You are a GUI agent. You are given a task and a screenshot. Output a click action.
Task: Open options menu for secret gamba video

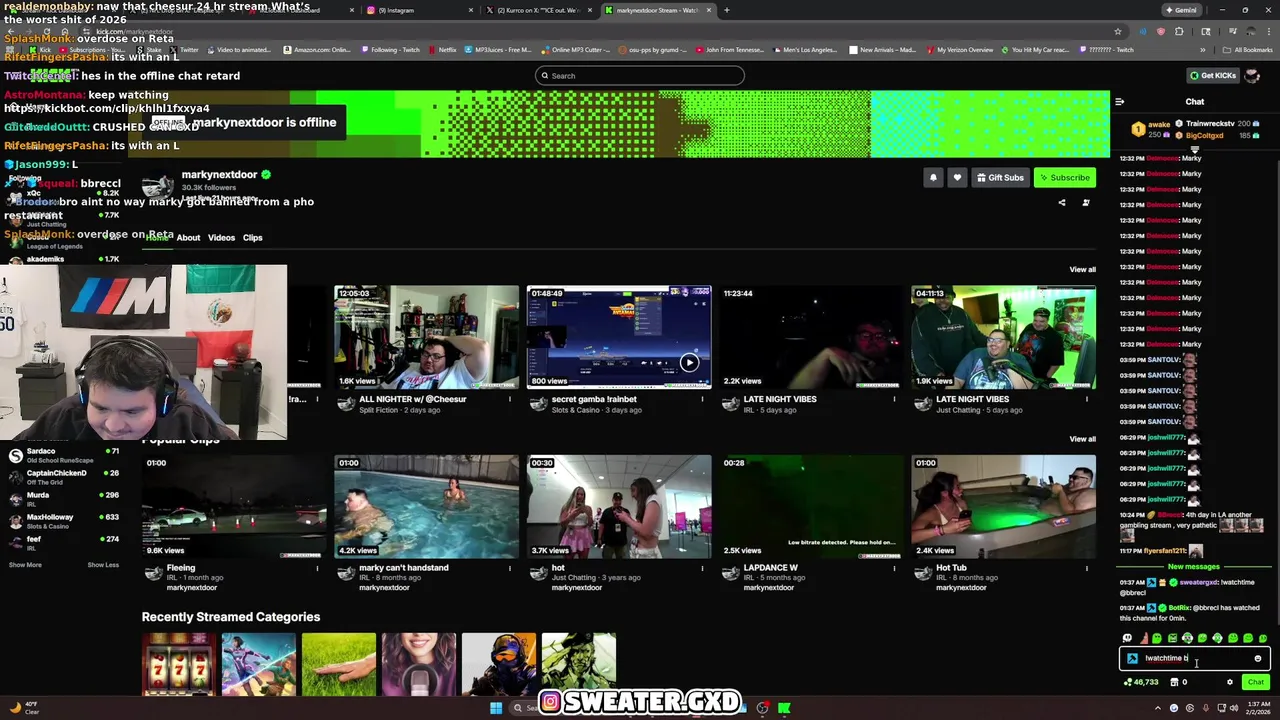[x=702, y=400]
